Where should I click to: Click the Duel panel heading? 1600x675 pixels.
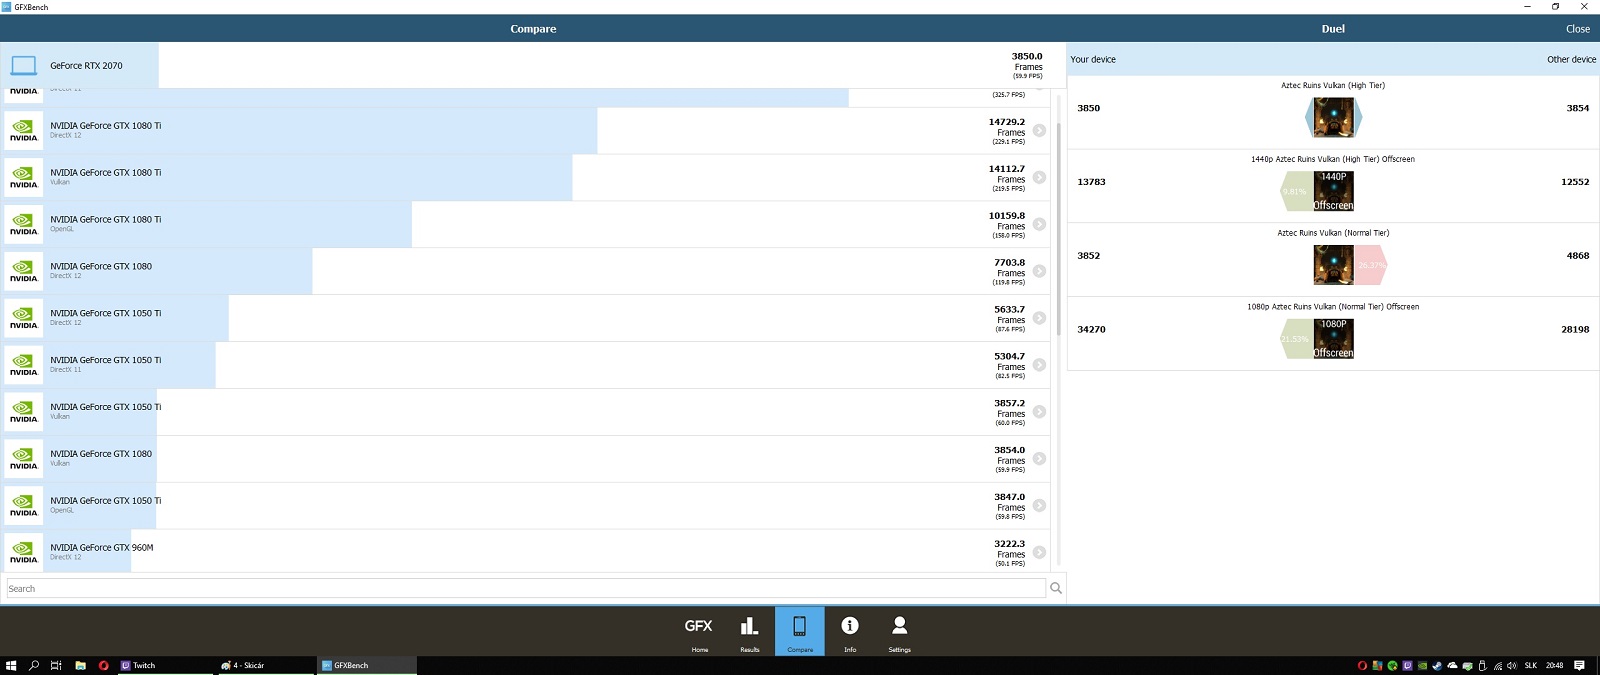click(x=1332, y=29)
